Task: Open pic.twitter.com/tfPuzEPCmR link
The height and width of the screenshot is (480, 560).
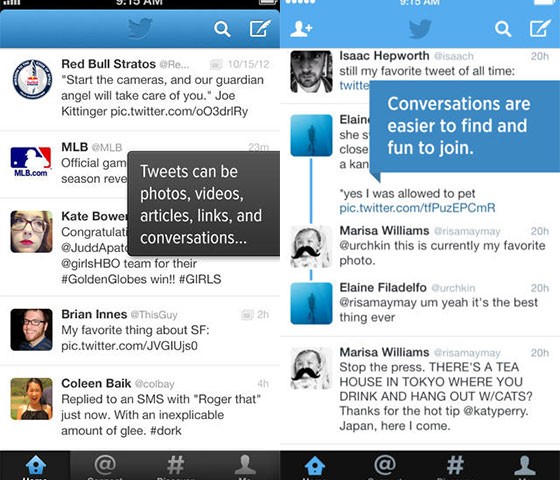Action: (417, 208)
